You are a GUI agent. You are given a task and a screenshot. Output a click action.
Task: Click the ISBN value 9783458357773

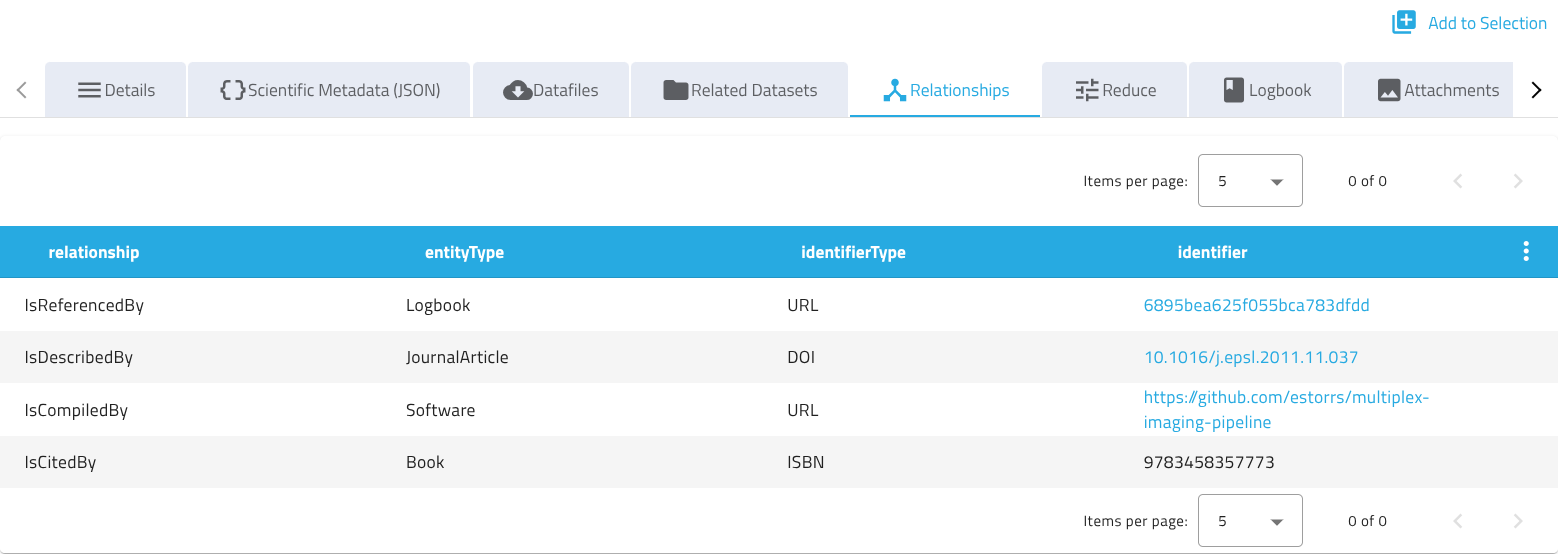tap(1209, 462)
